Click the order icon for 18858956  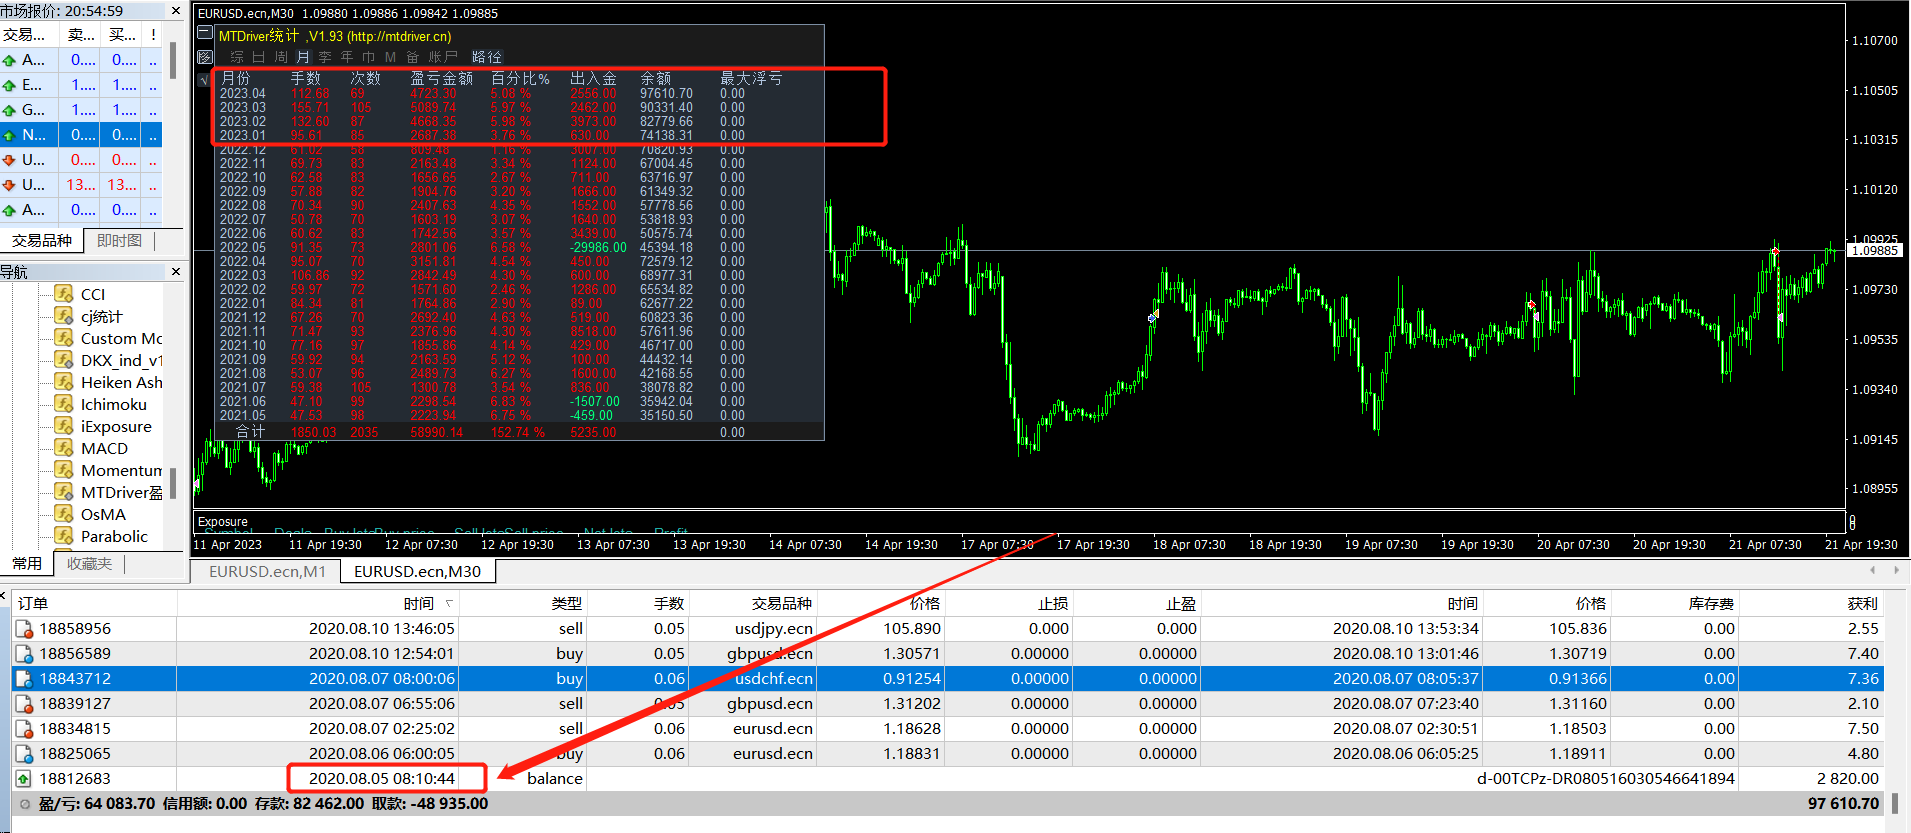(x=24, y=629)
